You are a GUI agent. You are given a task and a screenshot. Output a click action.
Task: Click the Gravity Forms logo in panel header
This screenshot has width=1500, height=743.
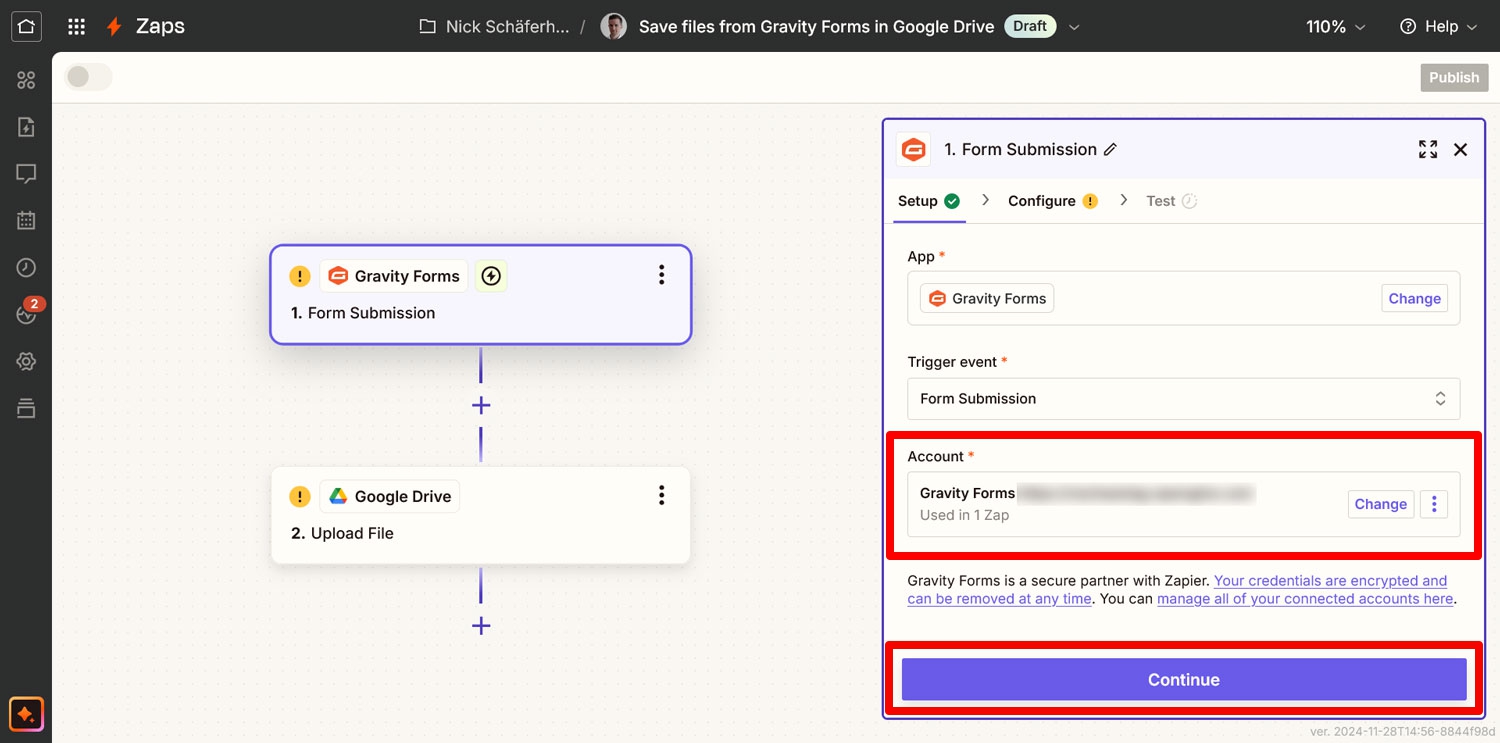913,150
